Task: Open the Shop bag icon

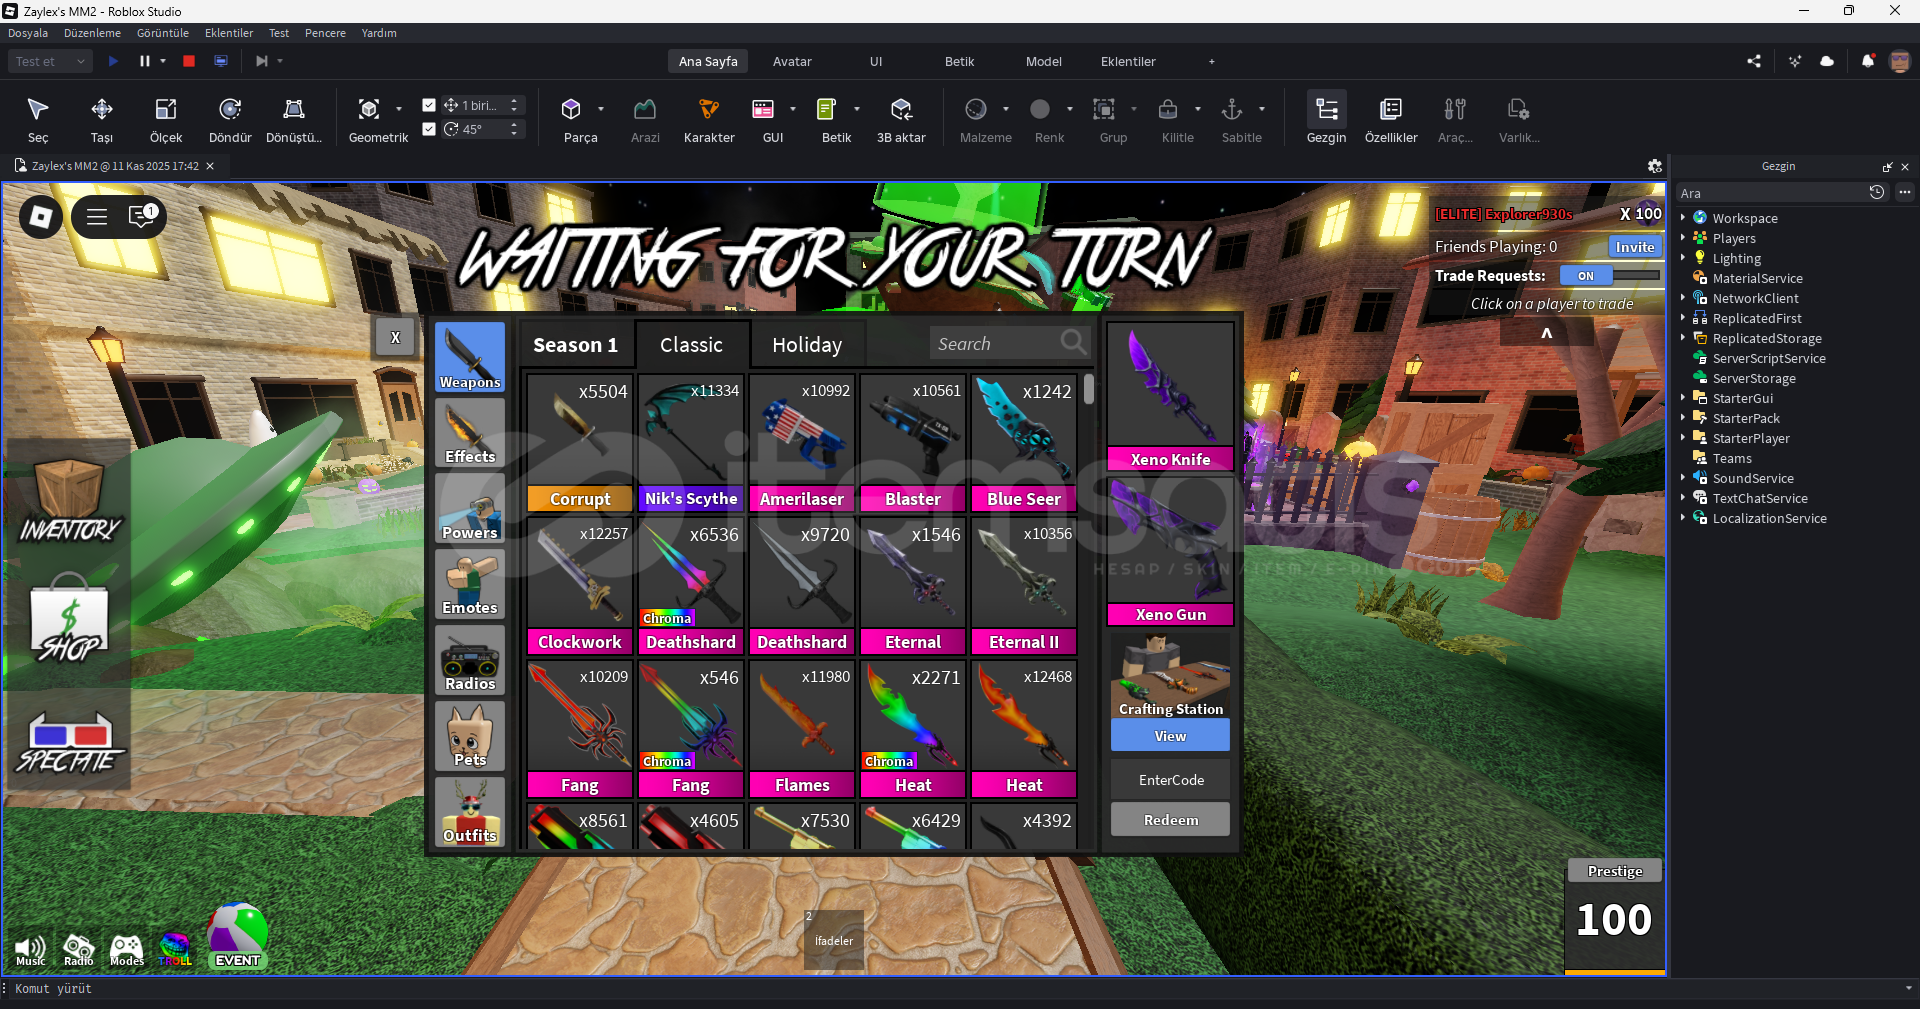Action: (x=69, y=619)
